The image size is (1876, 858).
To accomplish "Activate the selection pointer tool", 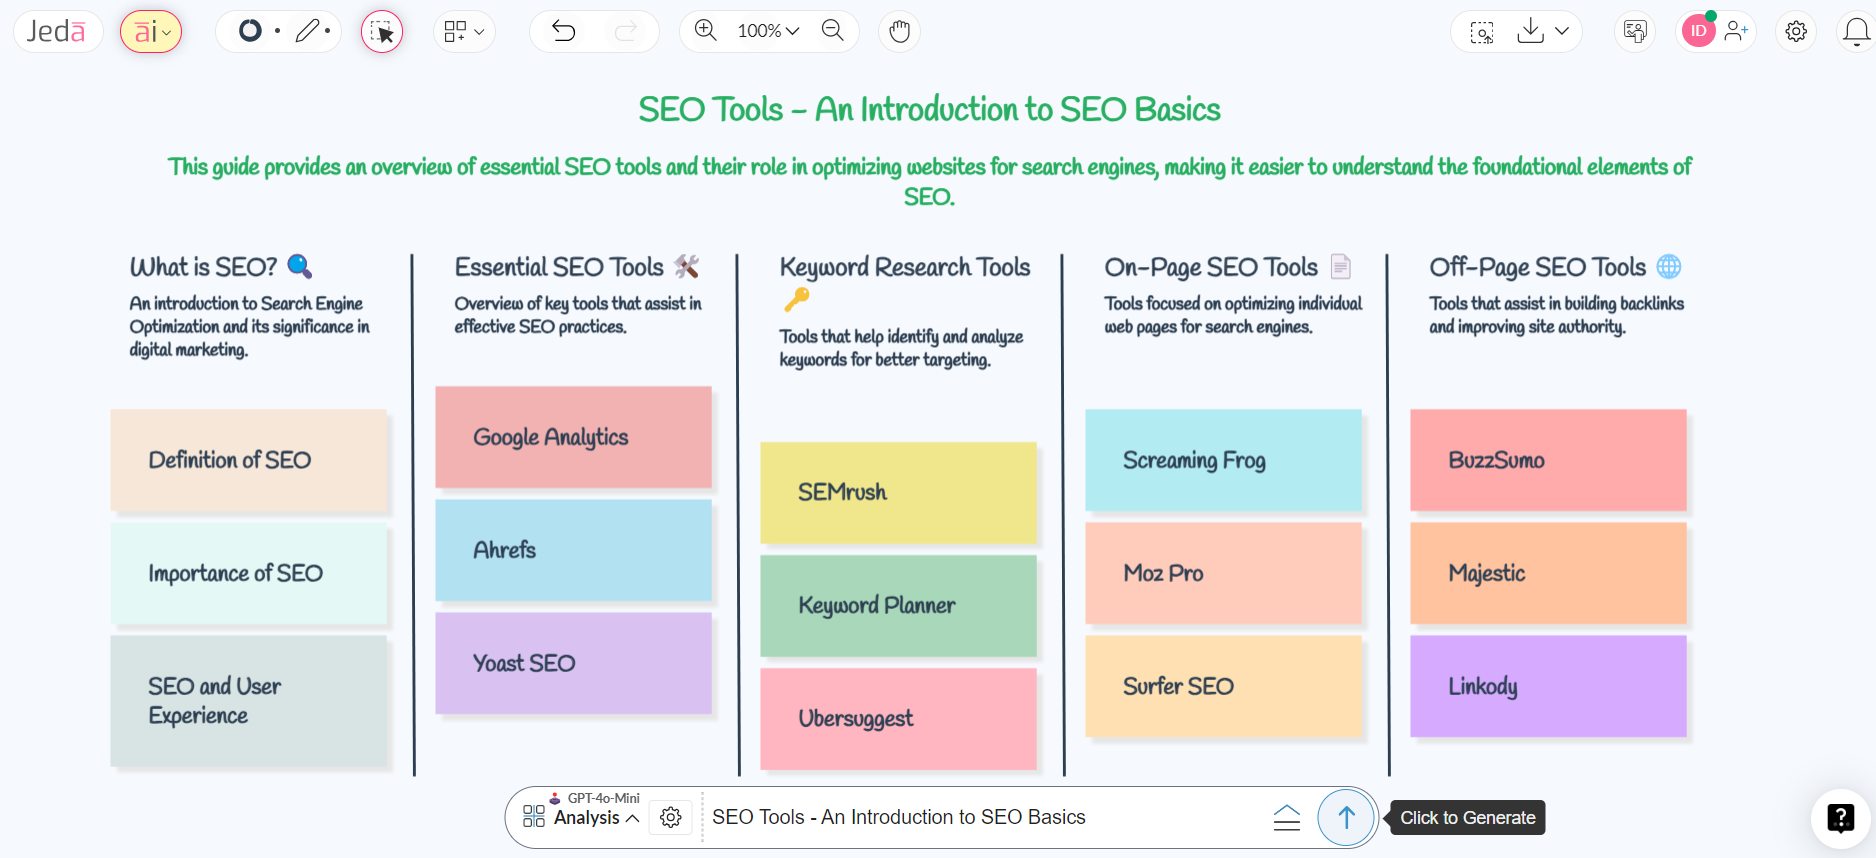I will tap(382, 32).
